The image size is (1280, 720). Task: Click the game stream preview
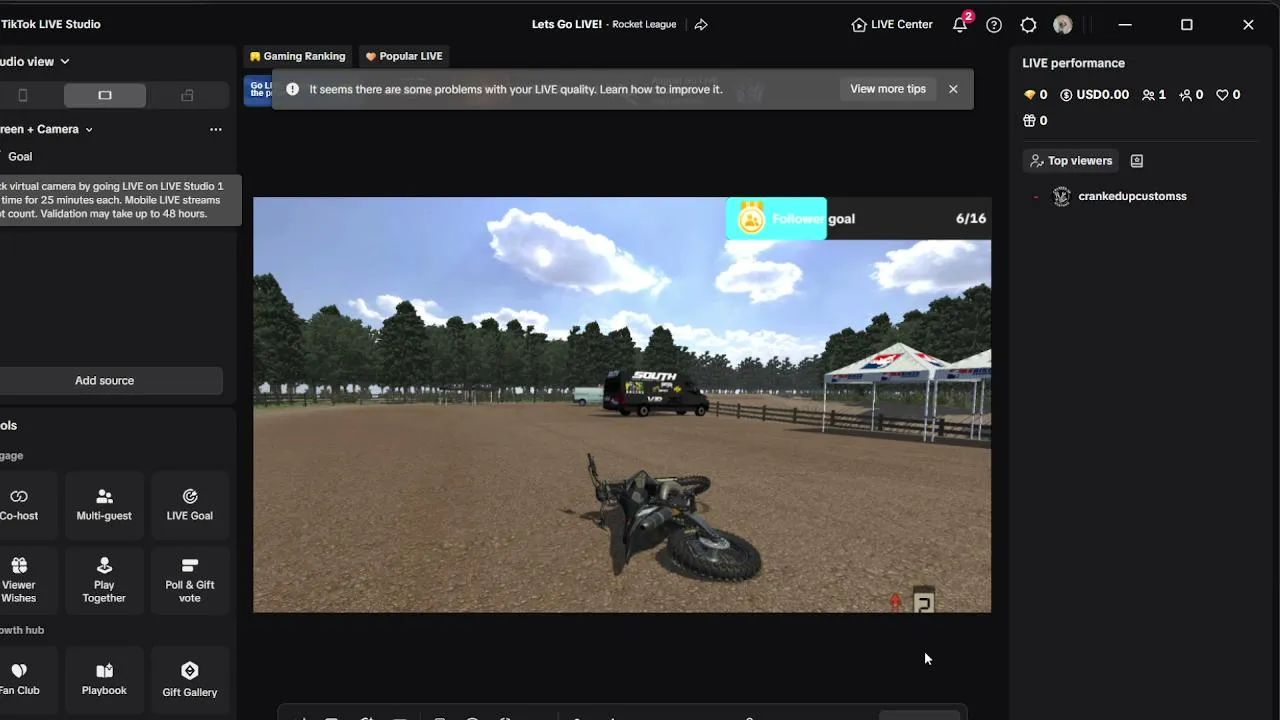622,405
